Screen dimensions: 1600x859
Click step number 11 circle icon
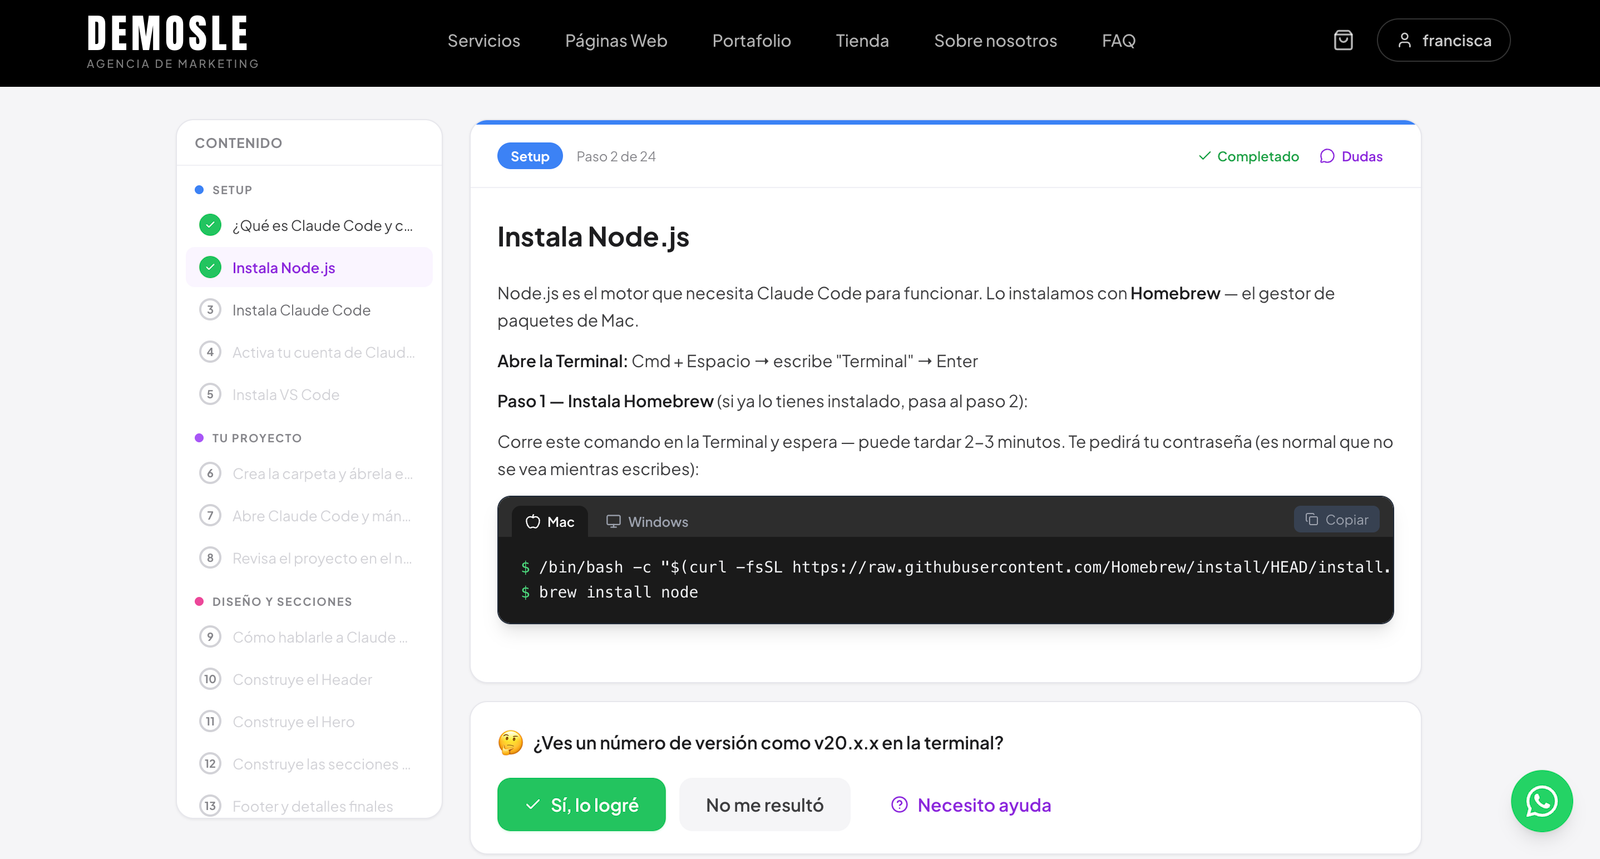(x=210, y=721)
